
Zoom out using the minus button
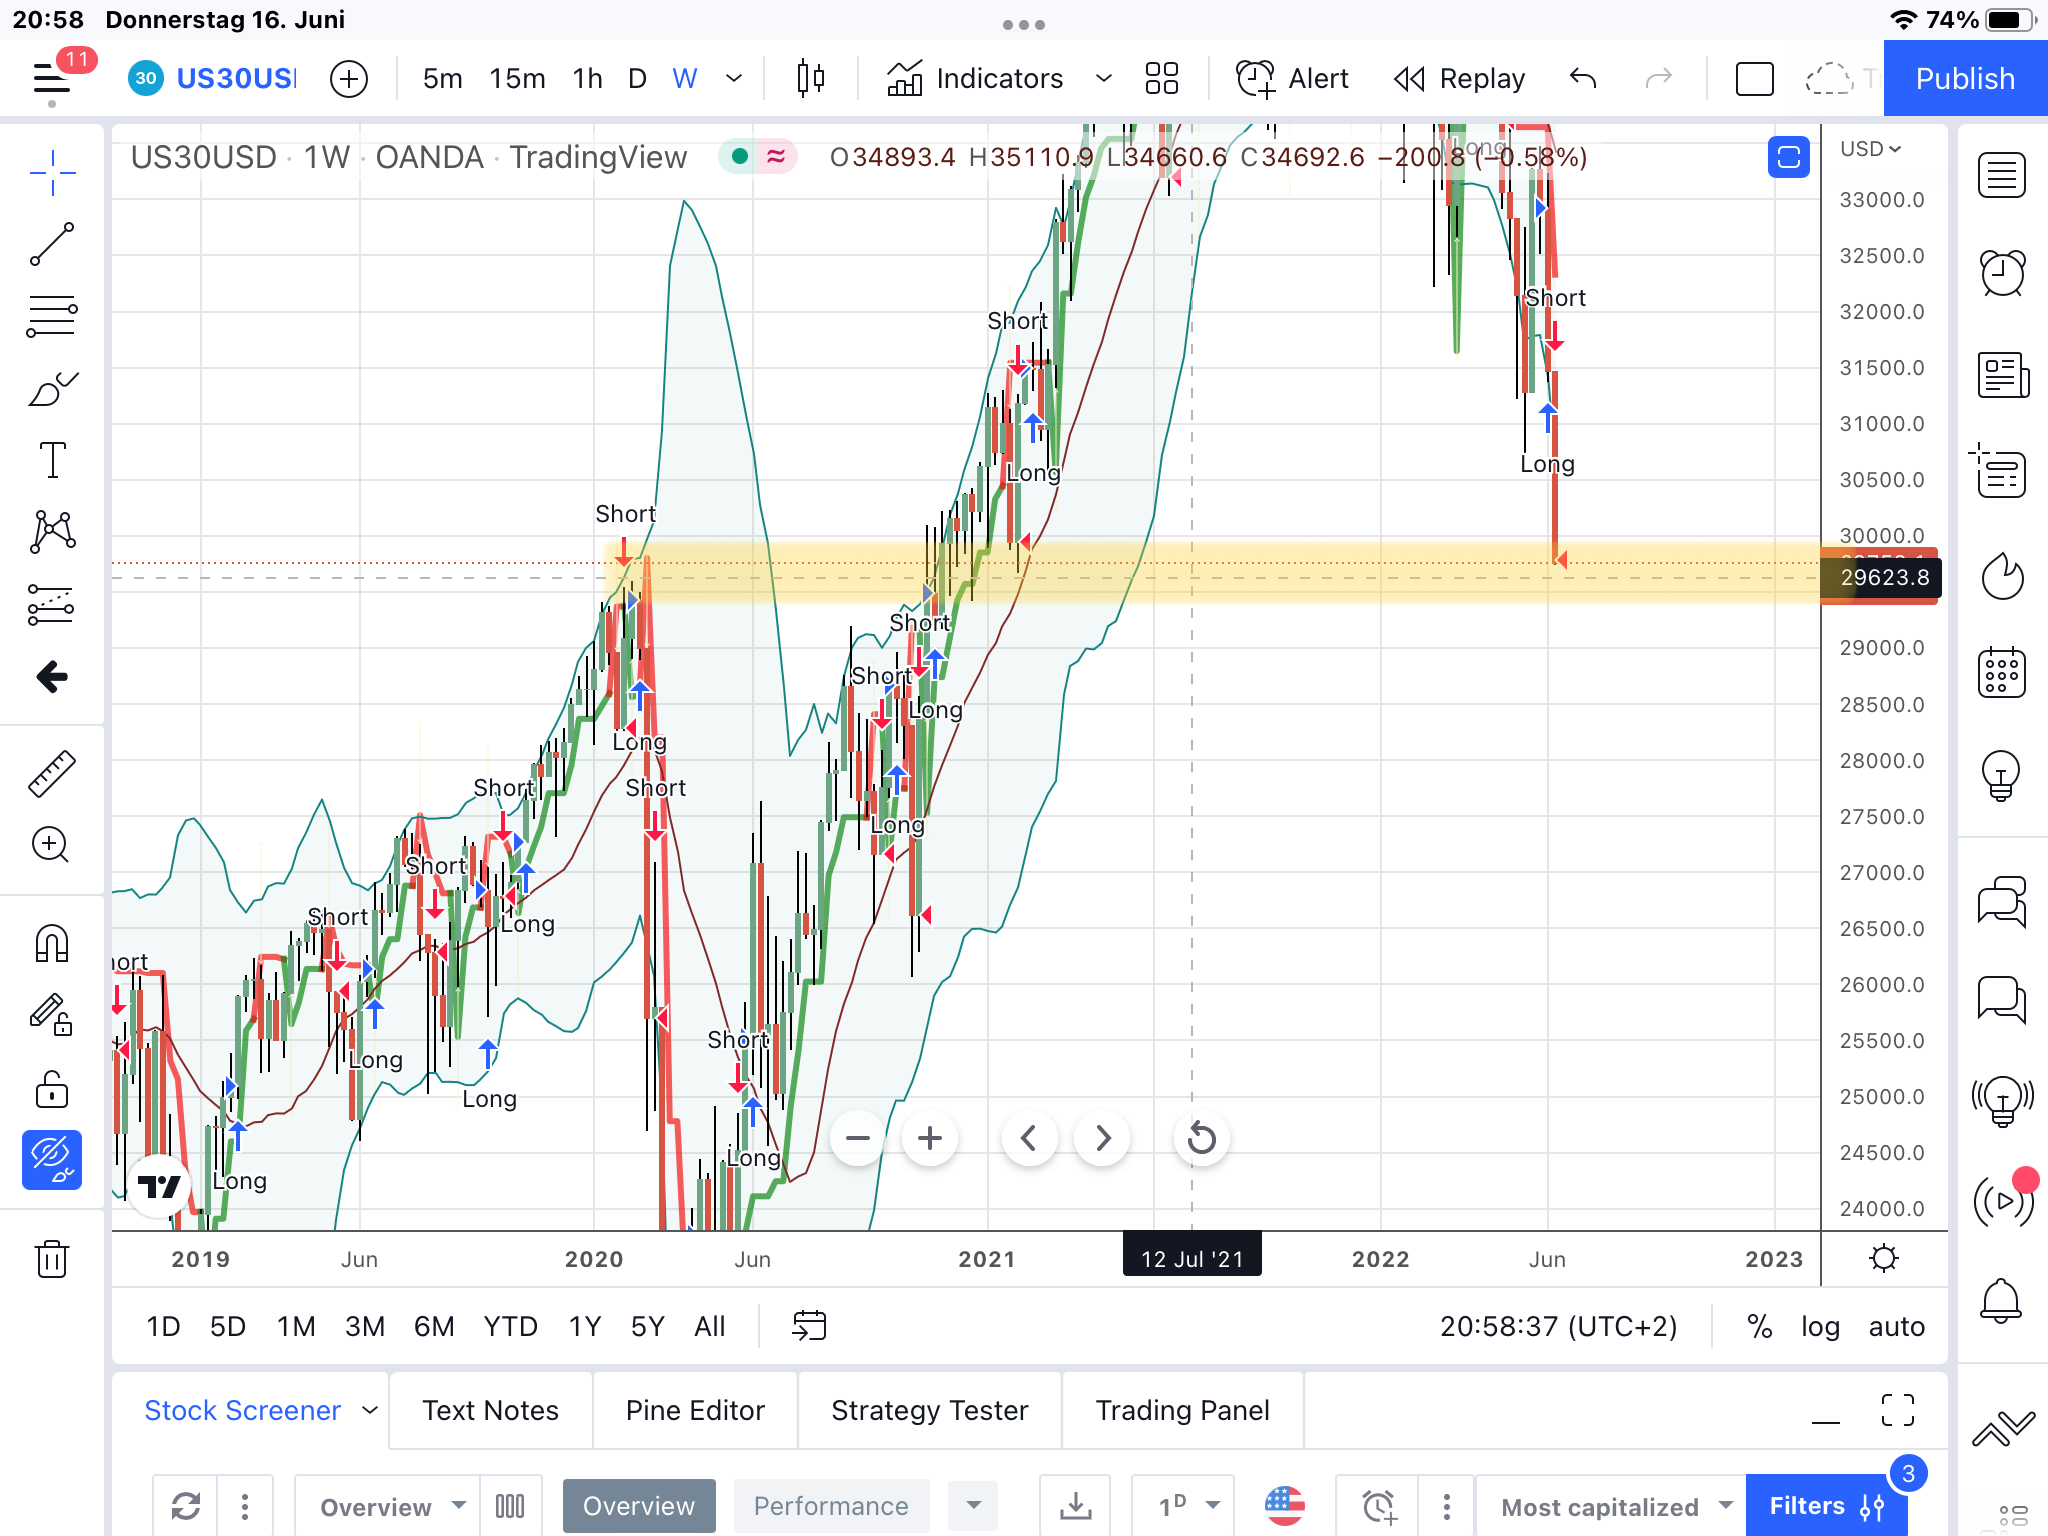point(858,1138)
